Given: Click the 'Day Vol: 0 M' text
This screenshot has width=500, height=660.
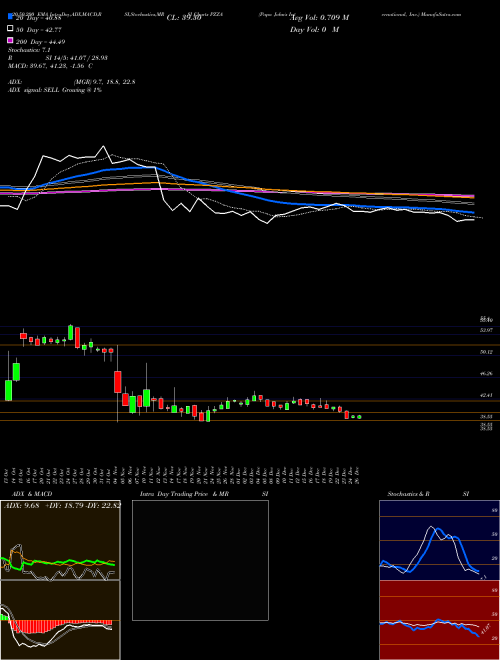Looking at the screenshot, I should click(314, 29).
